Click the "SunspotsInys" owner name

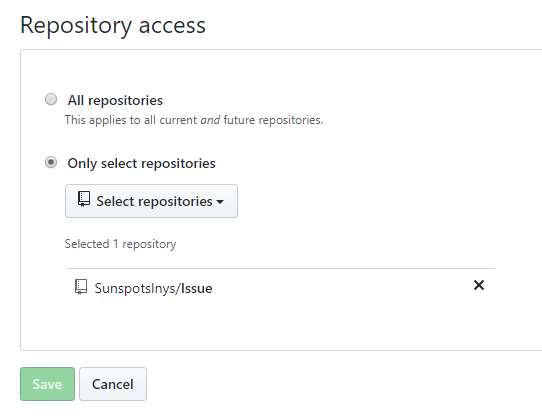point(135,288)
